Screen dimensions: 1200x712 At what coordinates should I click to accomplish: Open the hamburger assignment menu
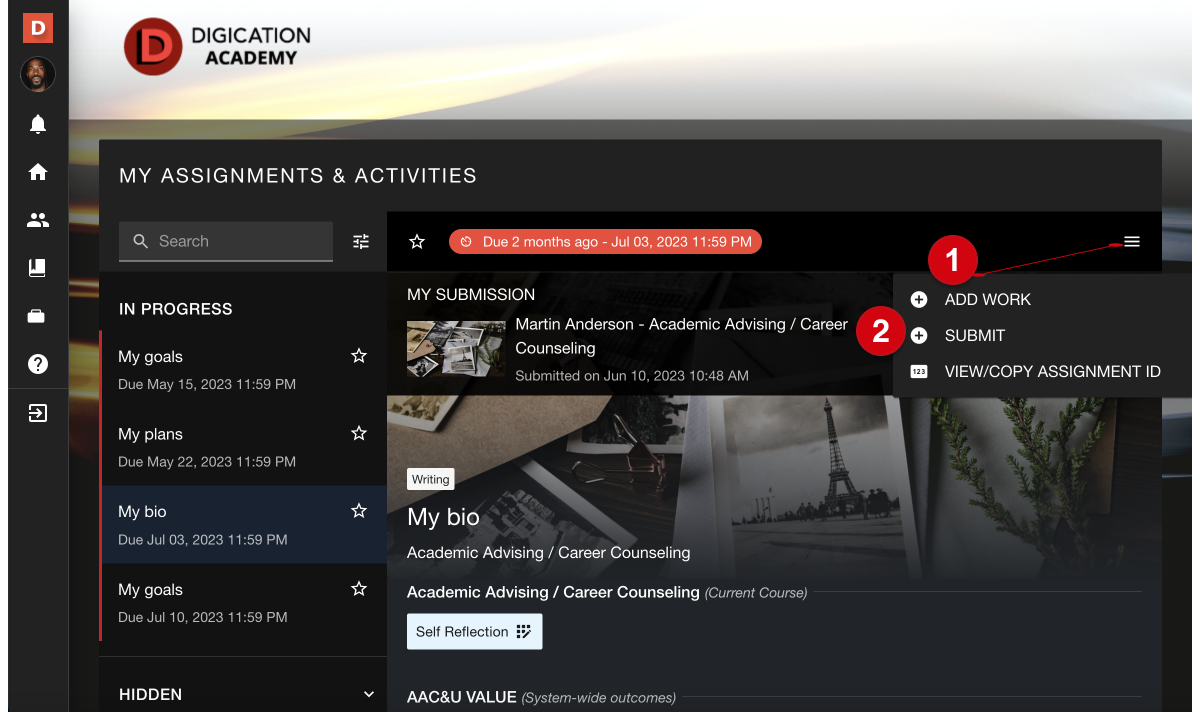click(x=1132, y=242)
